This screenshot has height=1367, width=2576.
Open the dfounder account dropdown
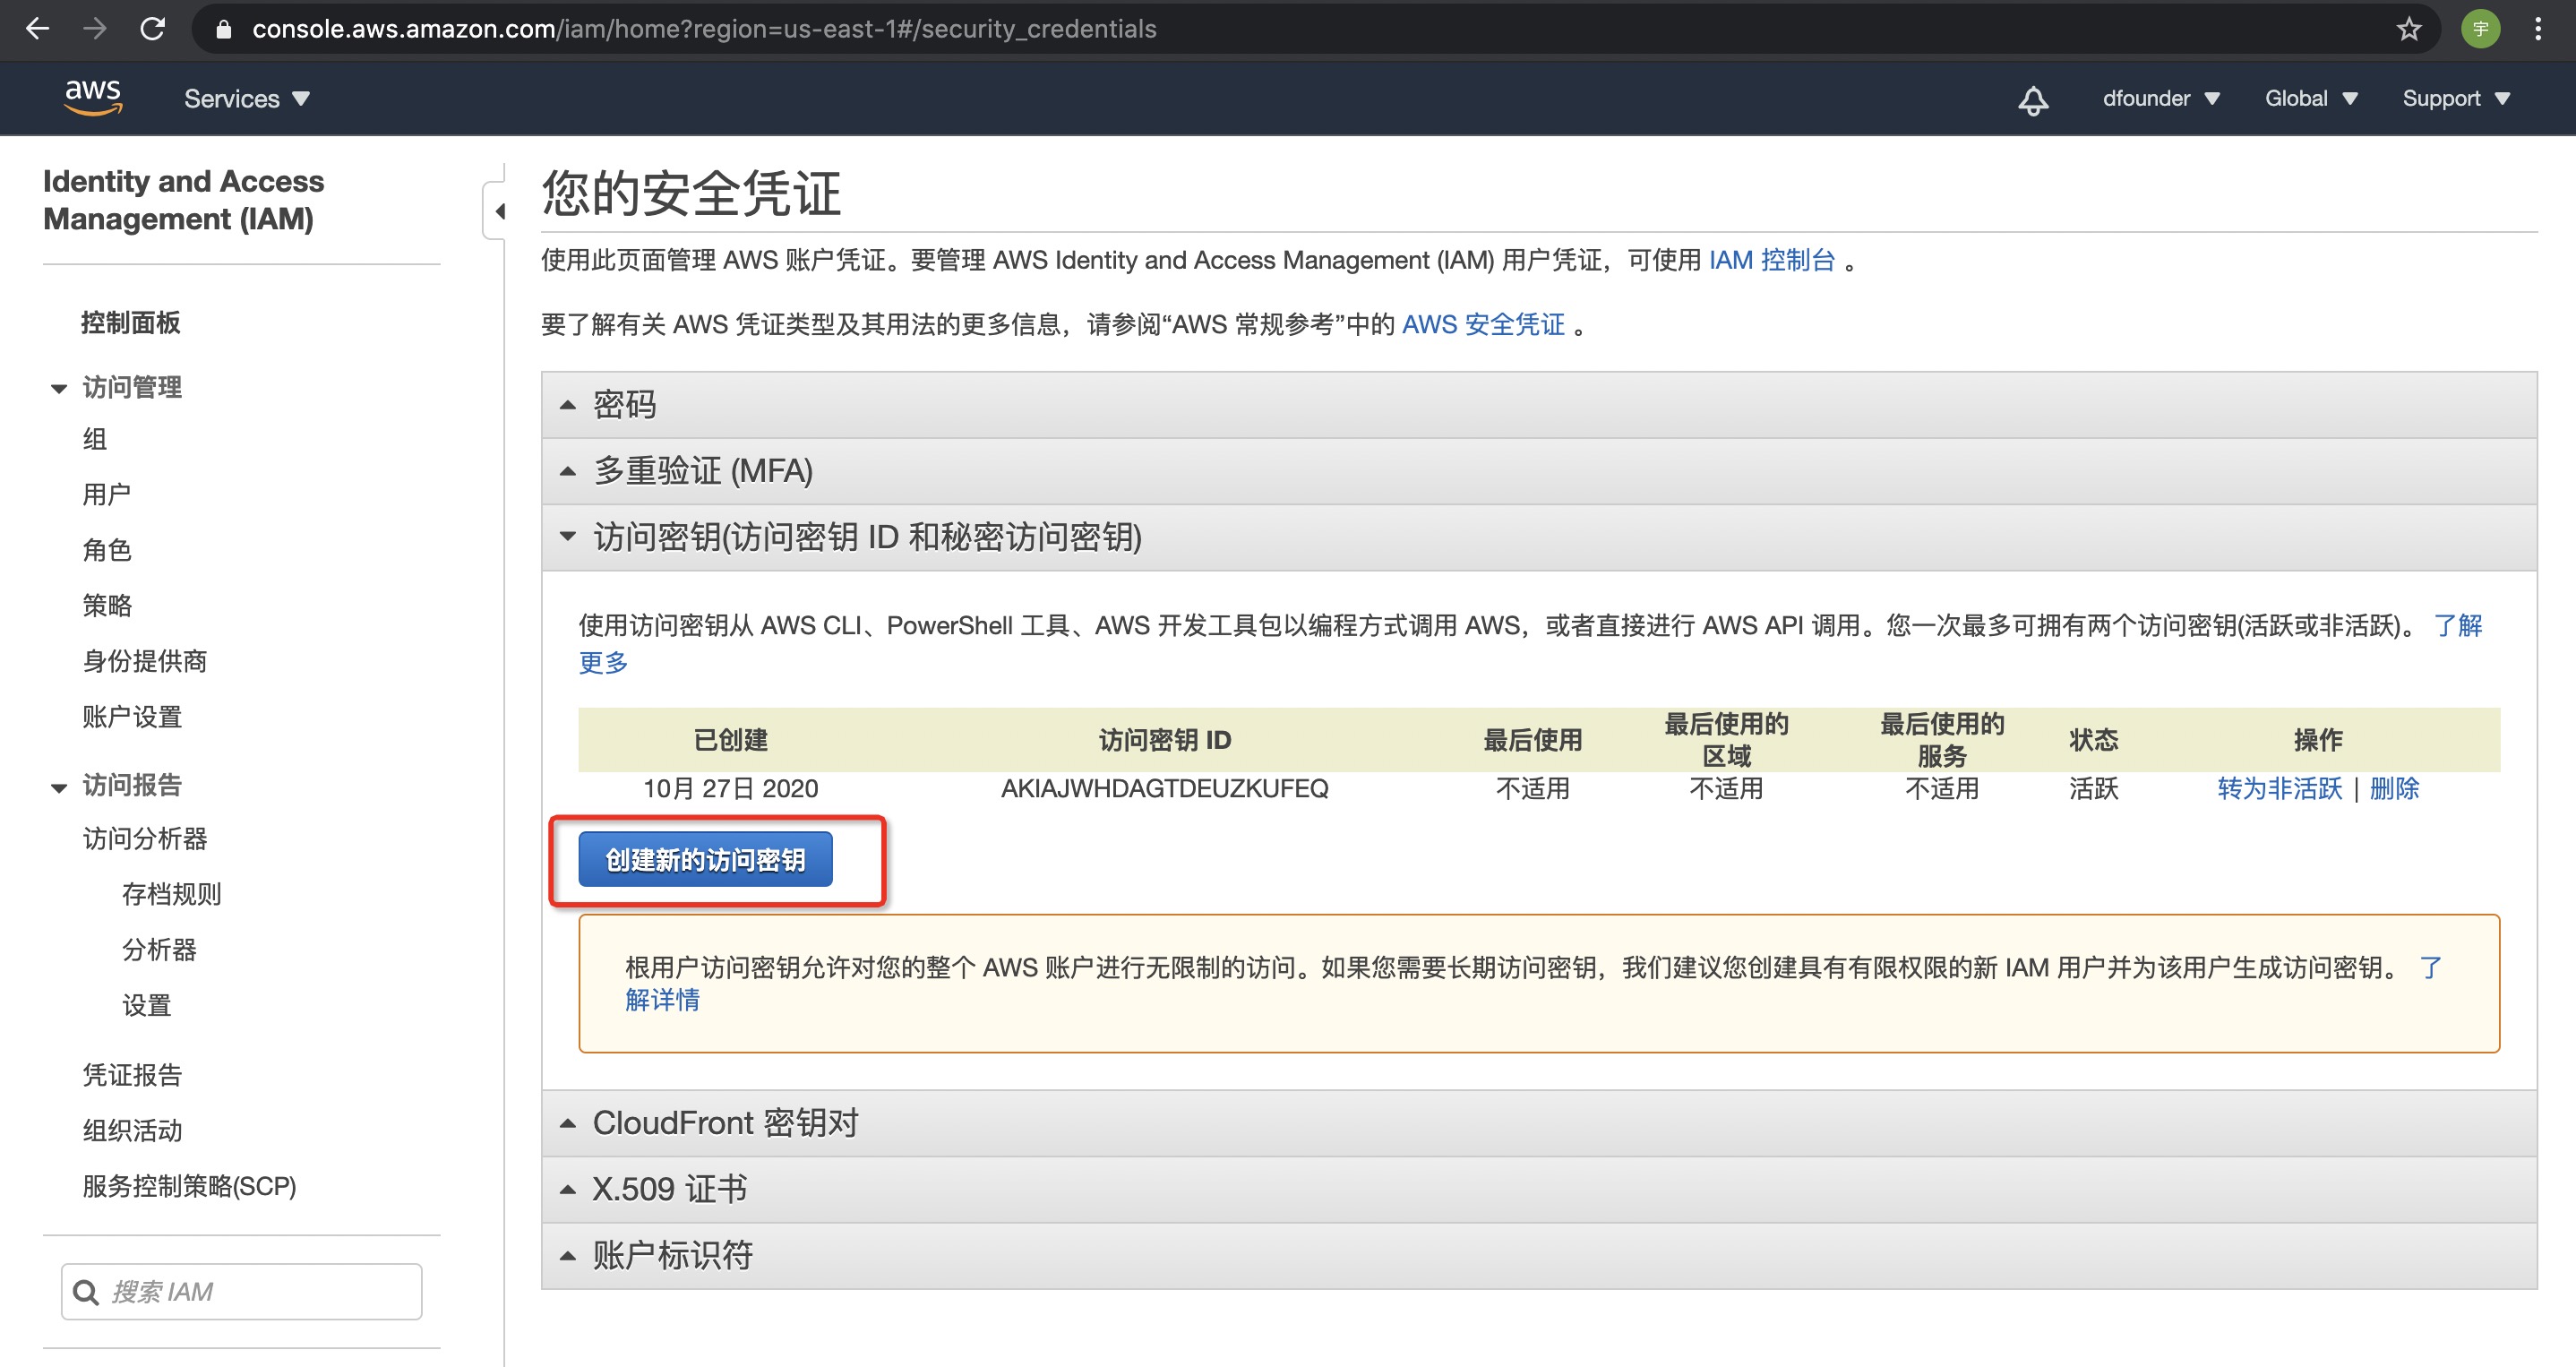click(x=2160, y=99)
